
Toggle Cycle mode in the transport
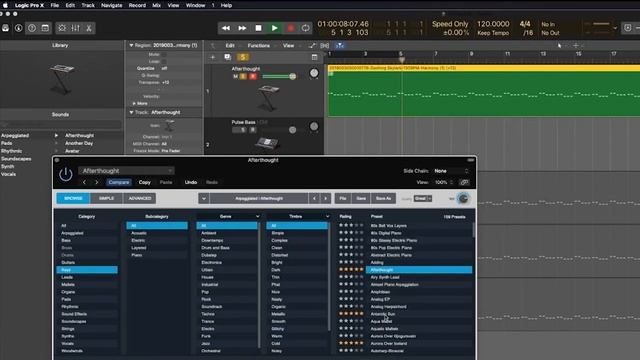[x=305, y=28]
